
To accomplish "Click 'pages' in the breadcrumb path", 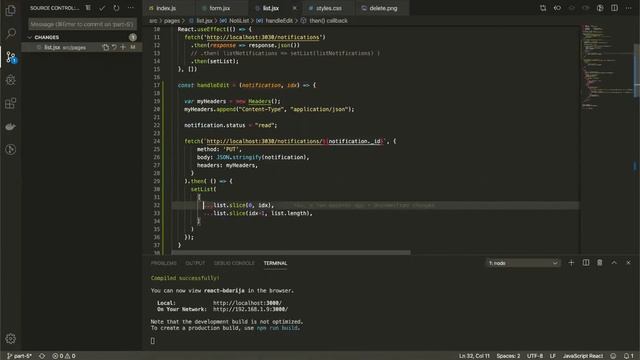I will 172,20.
